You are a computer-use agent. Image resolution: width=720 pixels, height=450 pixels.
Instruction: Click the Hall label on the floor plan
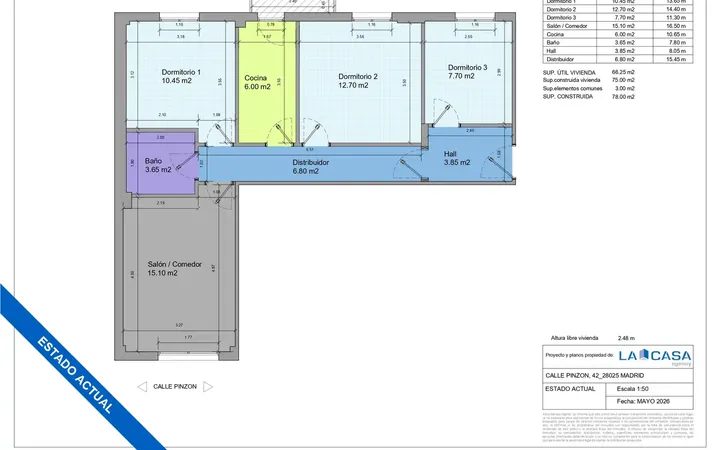click(450, 154)
